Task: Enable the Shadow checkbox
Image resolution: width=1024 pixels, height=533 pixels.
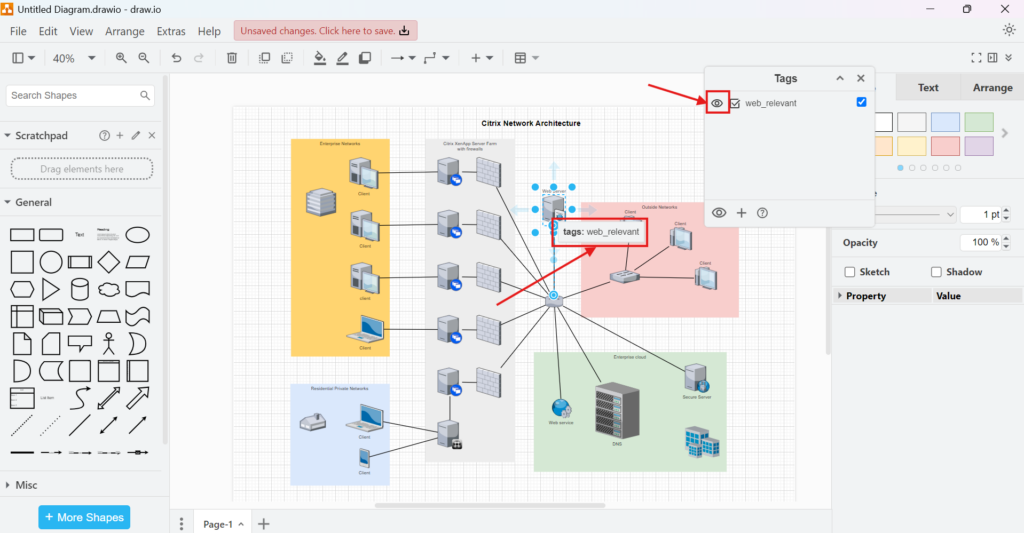Action: 937,272
